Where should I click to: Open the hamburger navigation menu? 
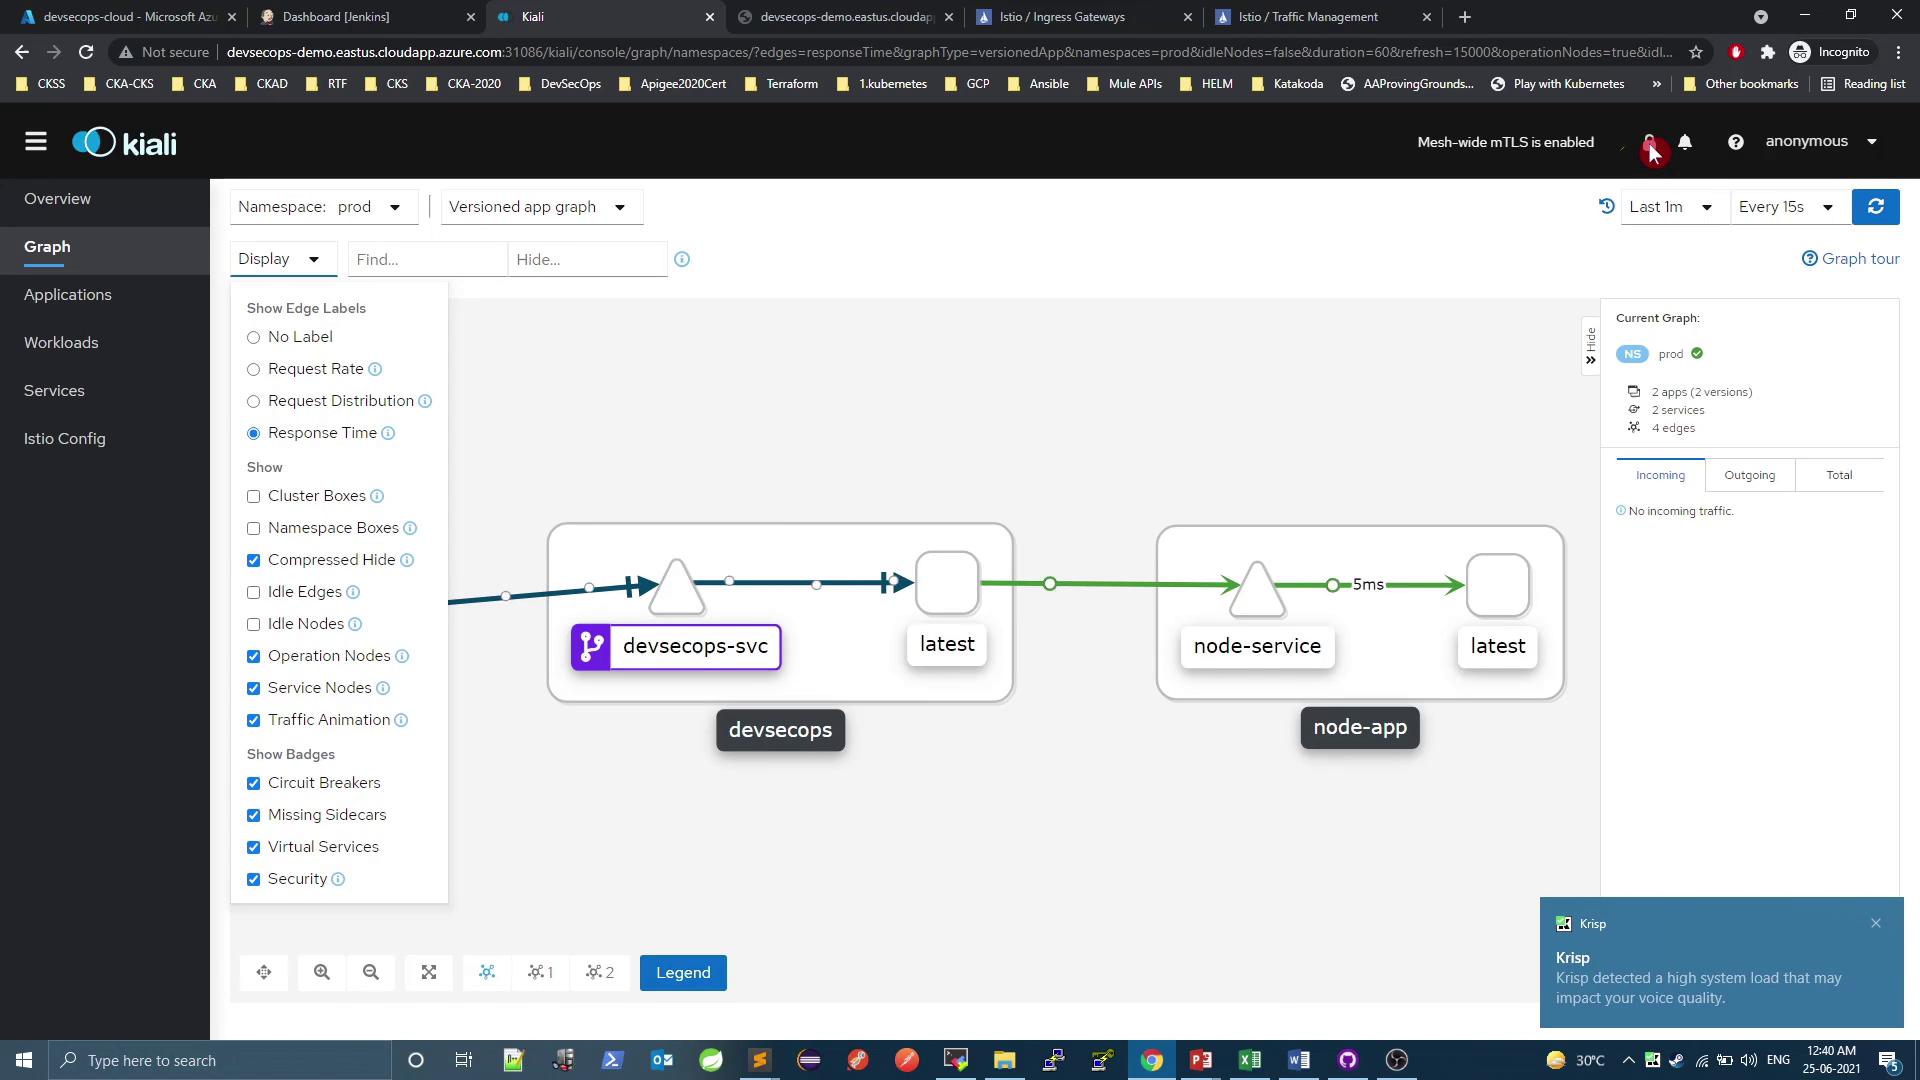[x=36, y=142]
